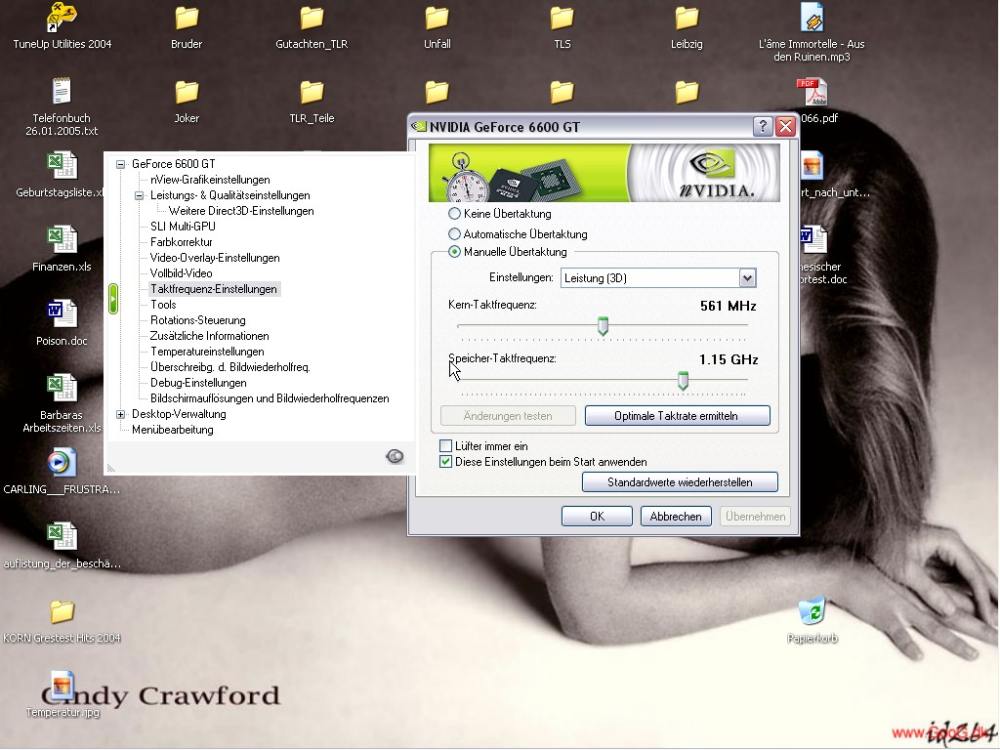
Task: Select the Telefonbuch 26.01.2005.txt file icon
Action: click(x=62, y=91)
